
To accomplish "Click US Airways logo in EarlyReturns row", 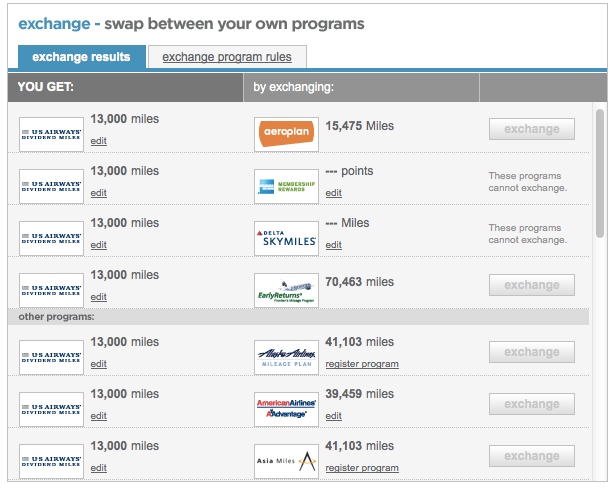I will (x=51, y=290).
